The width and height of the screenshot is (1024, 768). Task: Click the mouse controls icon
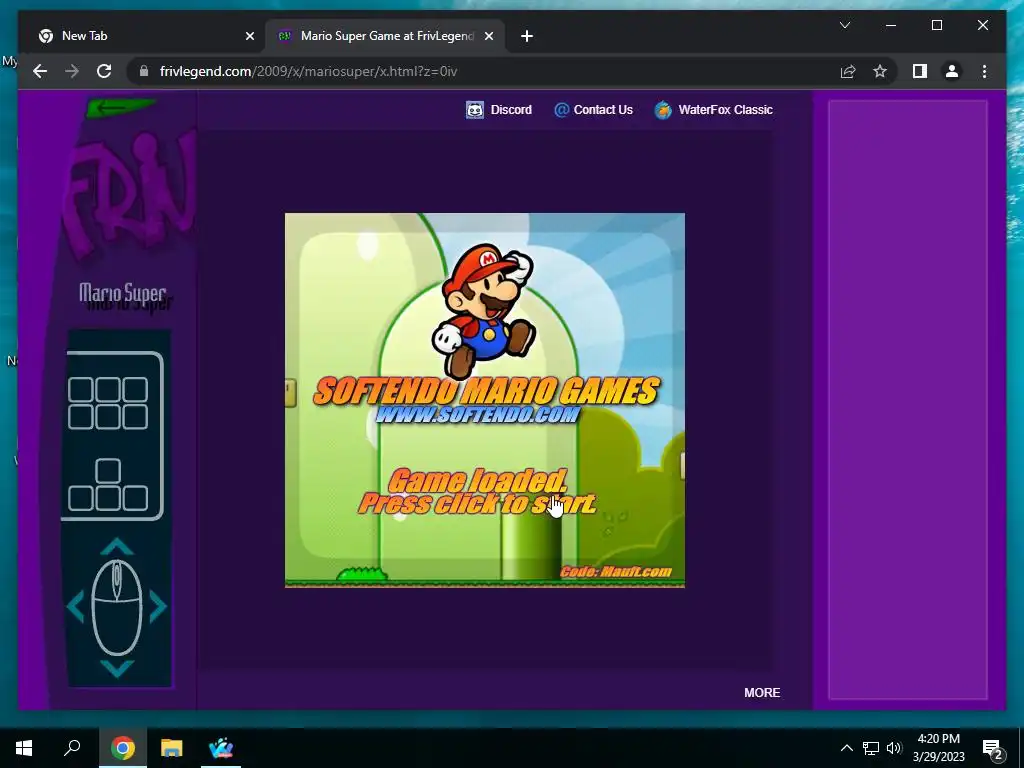pos(117,607)
